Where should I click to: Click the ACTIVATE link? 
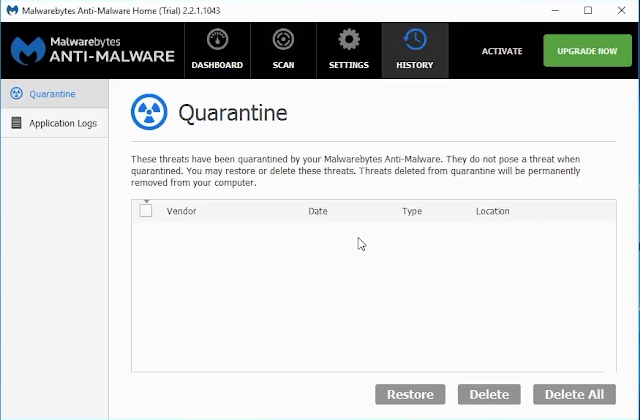click(502, 51)
